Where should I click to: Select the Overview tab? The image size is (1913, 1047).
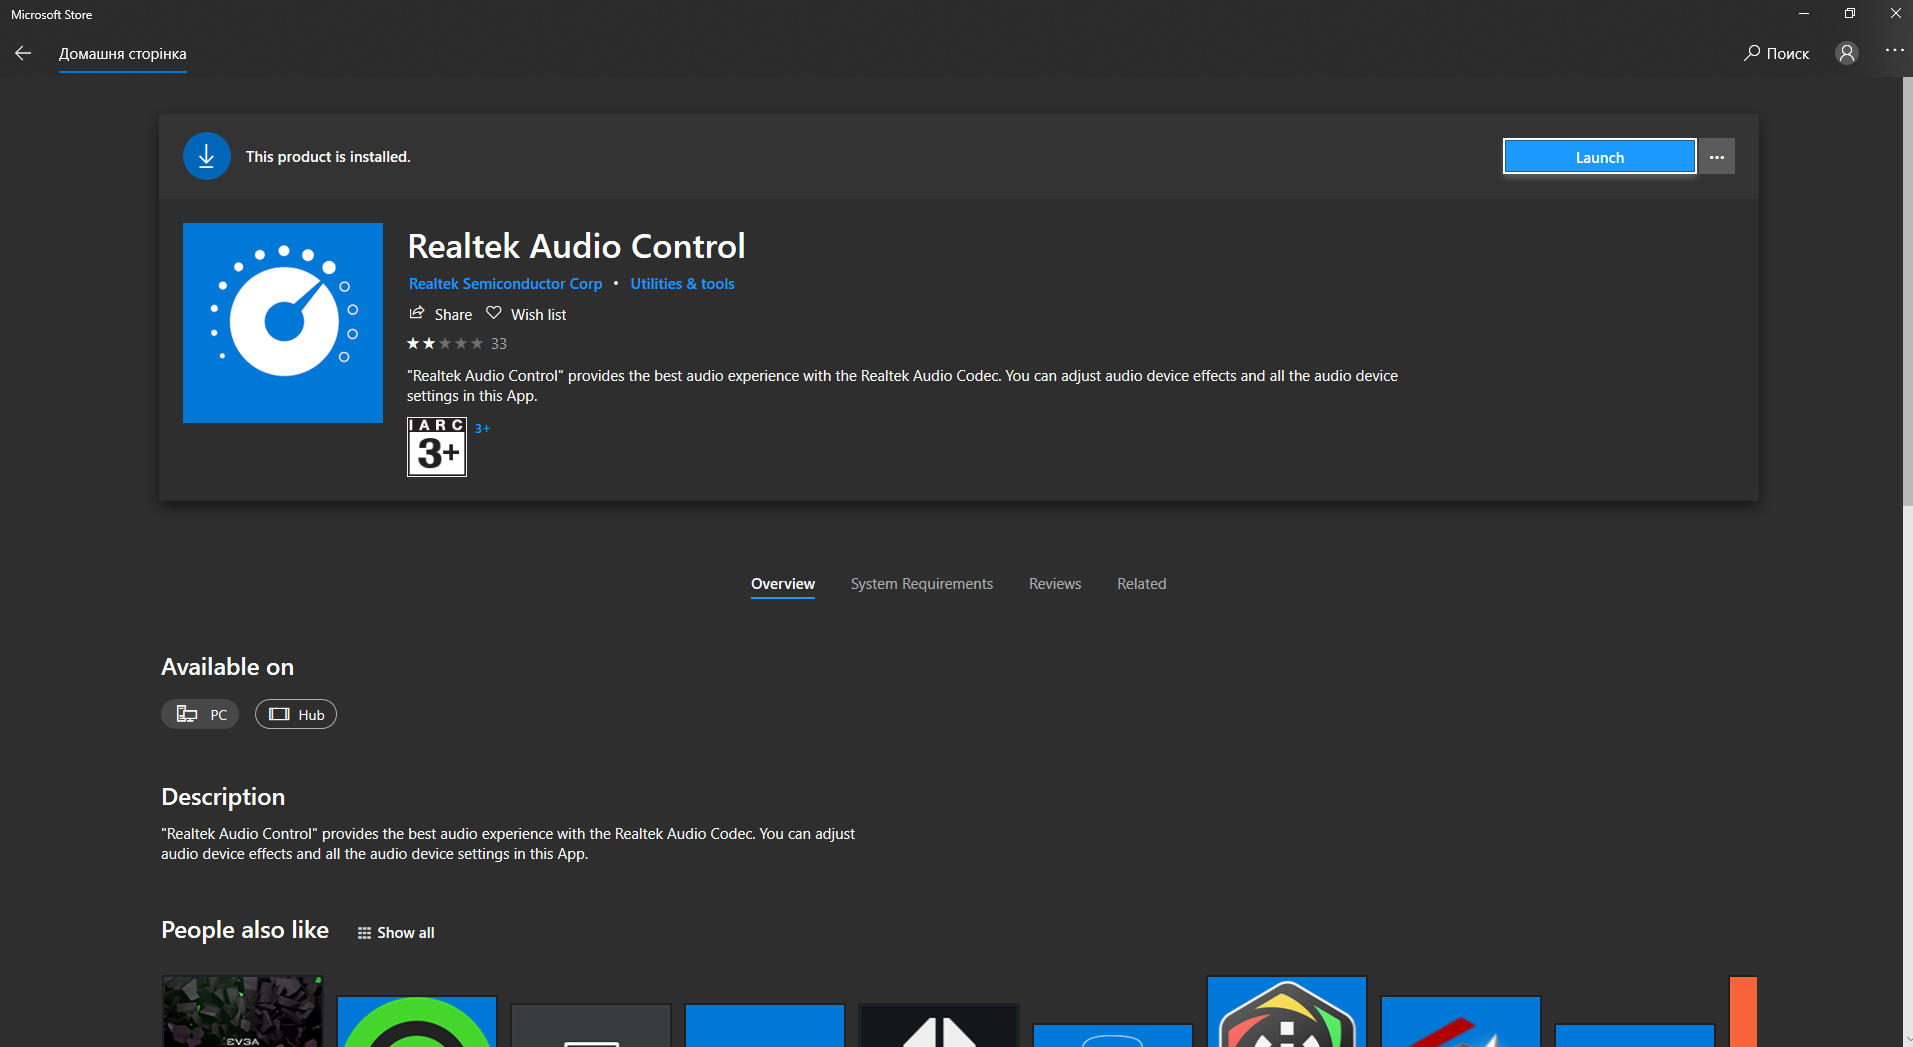tap(783, 584)
